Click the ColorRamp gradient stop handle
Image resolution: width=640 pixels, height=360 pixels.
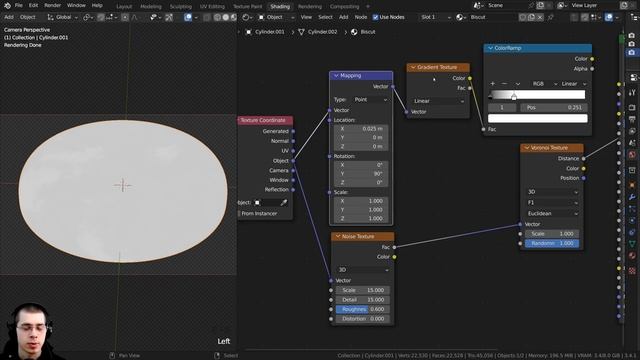point(514,96)
